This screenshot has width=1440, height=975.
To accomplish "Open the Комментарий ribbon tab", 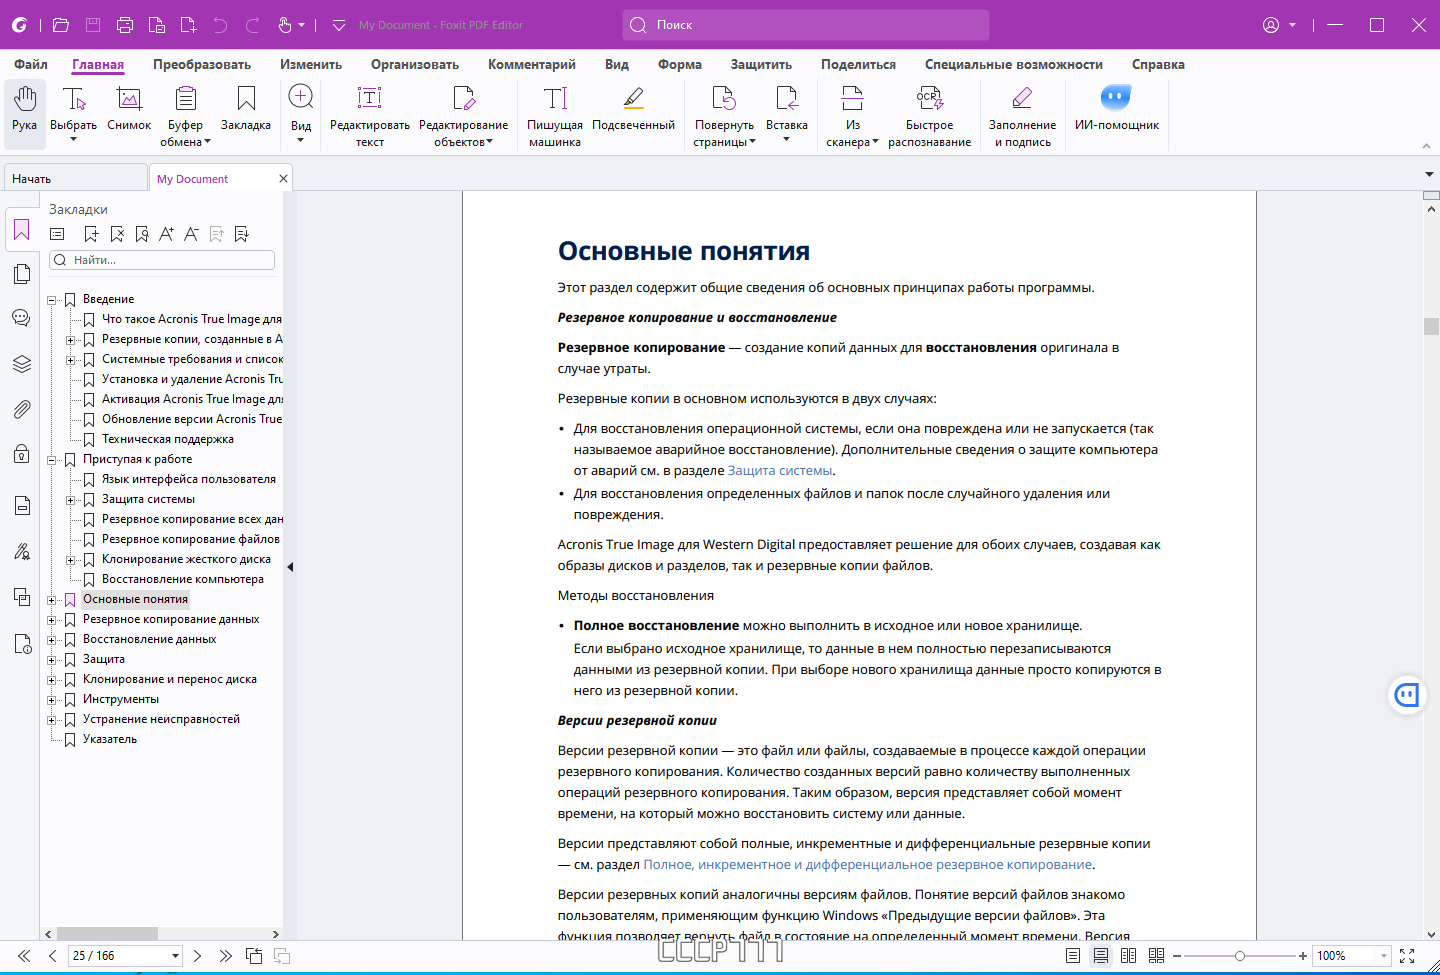I will [x=532, y=64].
